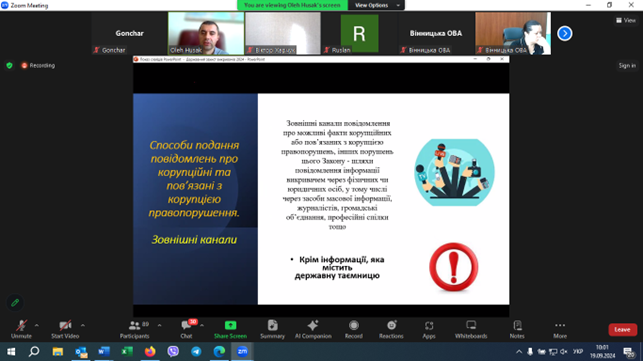Open the Reactions menu
The image size is (643, 361).
coord(391,329)
